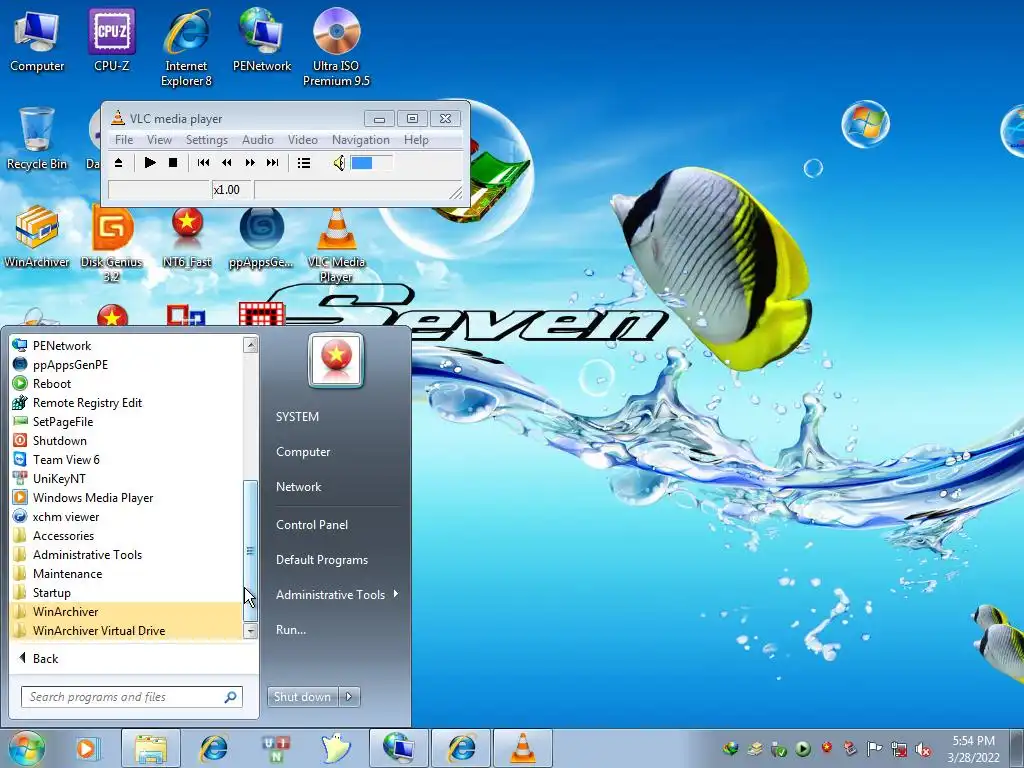The width and height of the screenshot is (1024, 768).
Task: Expand the Maintenance folder
Action: 125,573
